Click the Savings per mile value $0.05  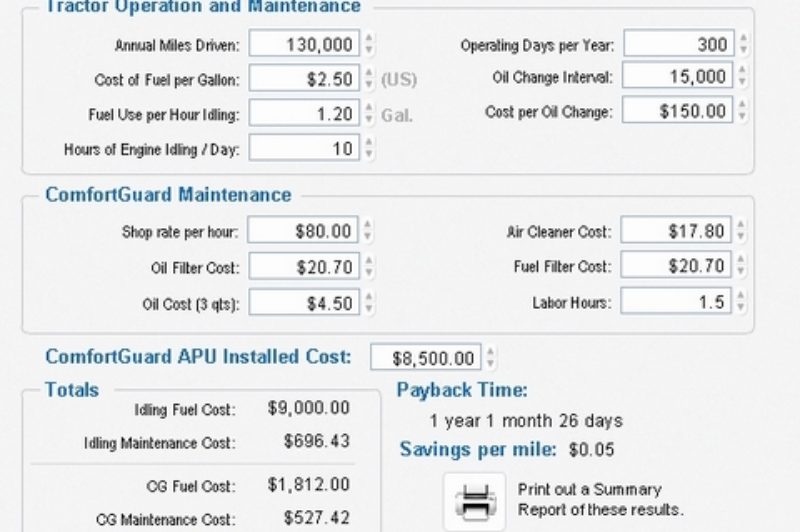[591, 450]
